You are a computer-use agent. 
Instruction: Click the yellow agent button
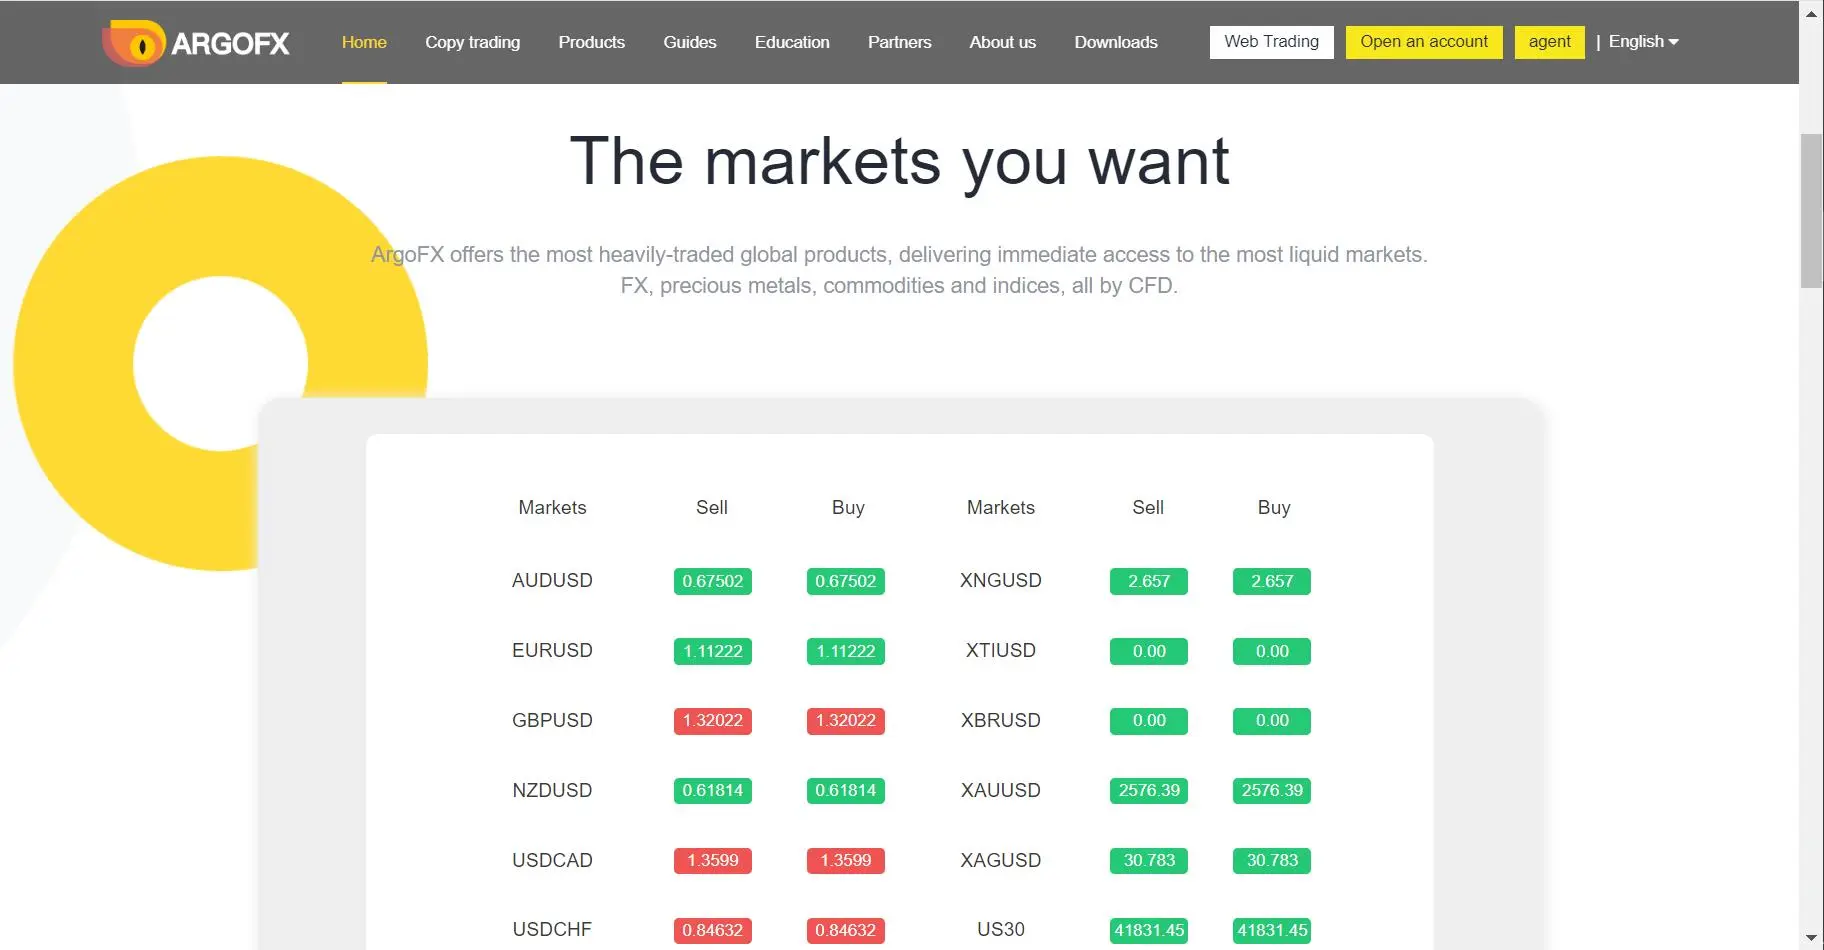click(1549, 42)
